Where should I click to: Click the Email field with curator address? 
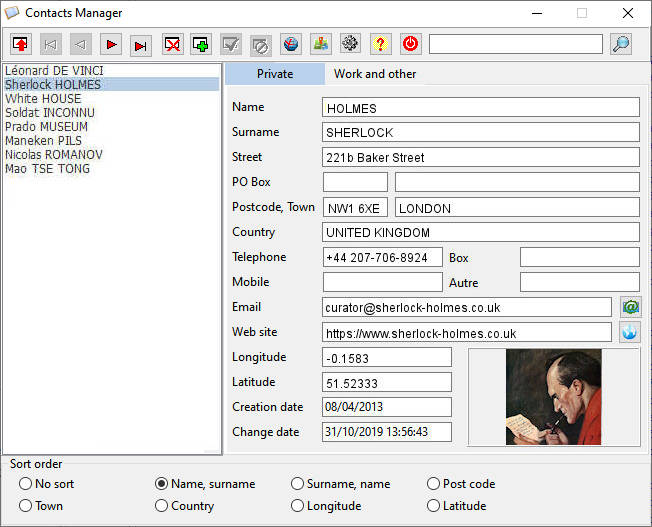(467, 307)
